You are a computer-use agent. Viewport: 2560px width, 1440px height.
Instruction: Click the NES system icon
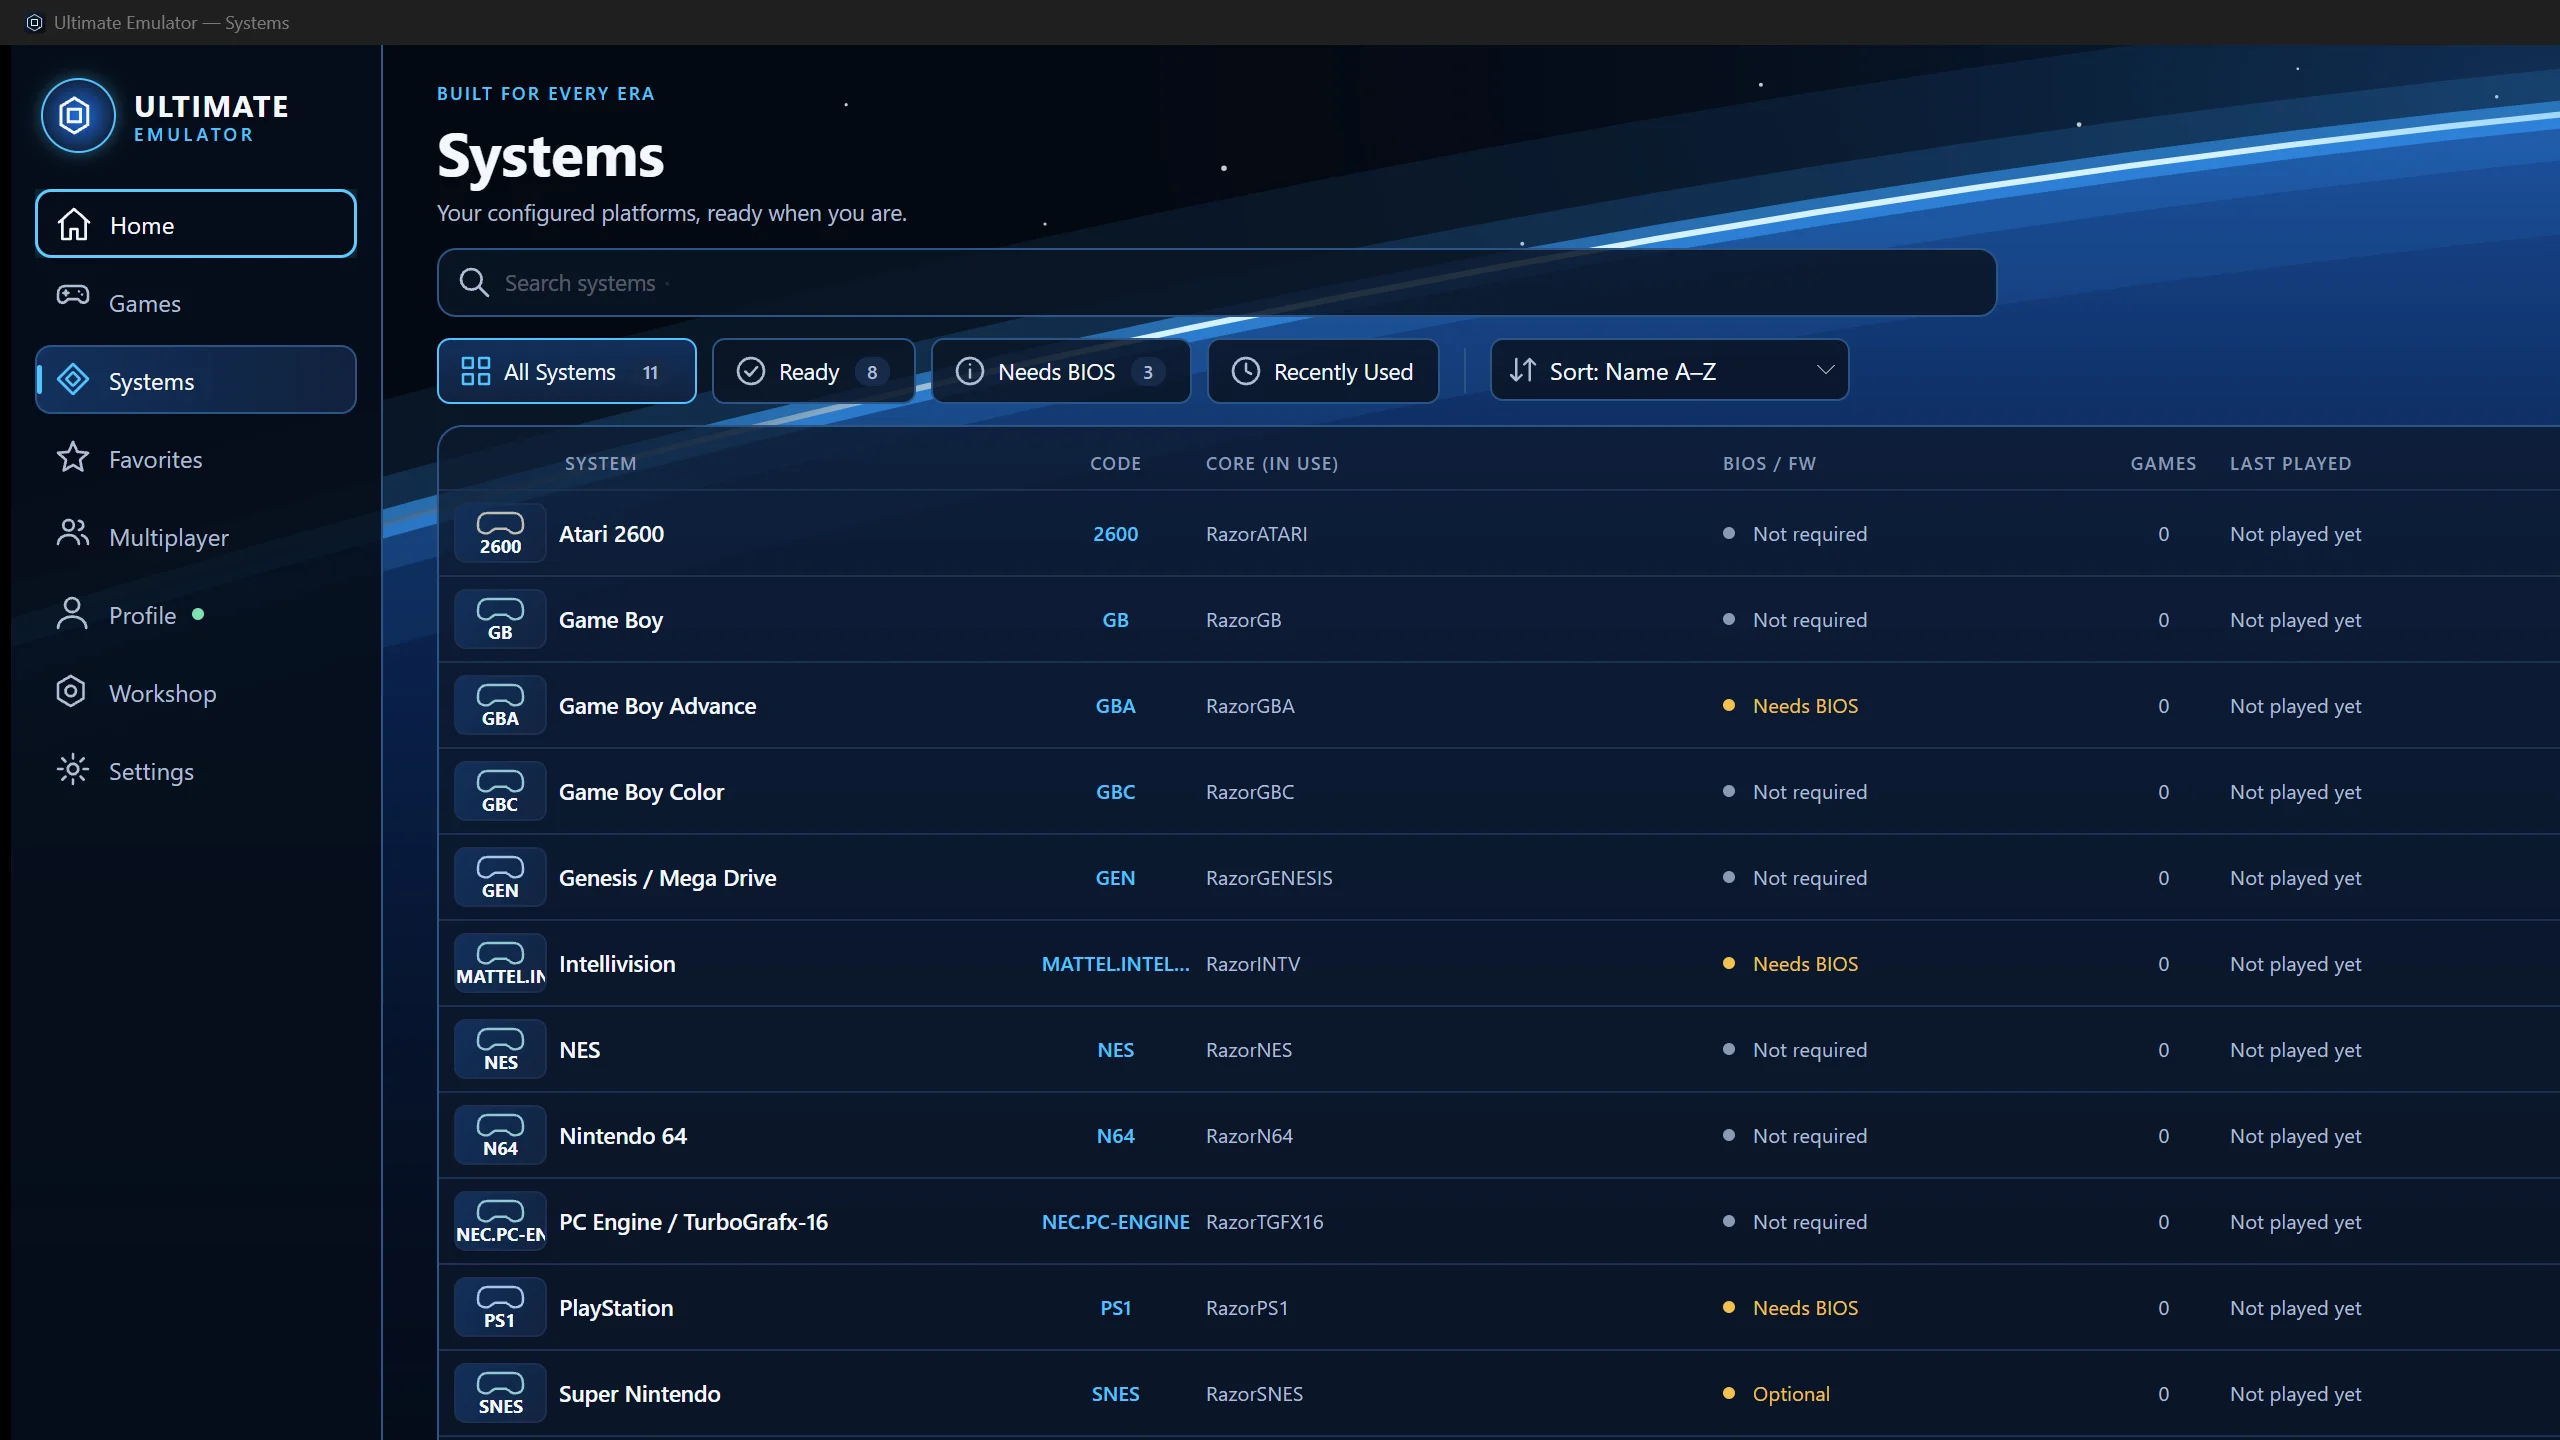(500, 1049)
